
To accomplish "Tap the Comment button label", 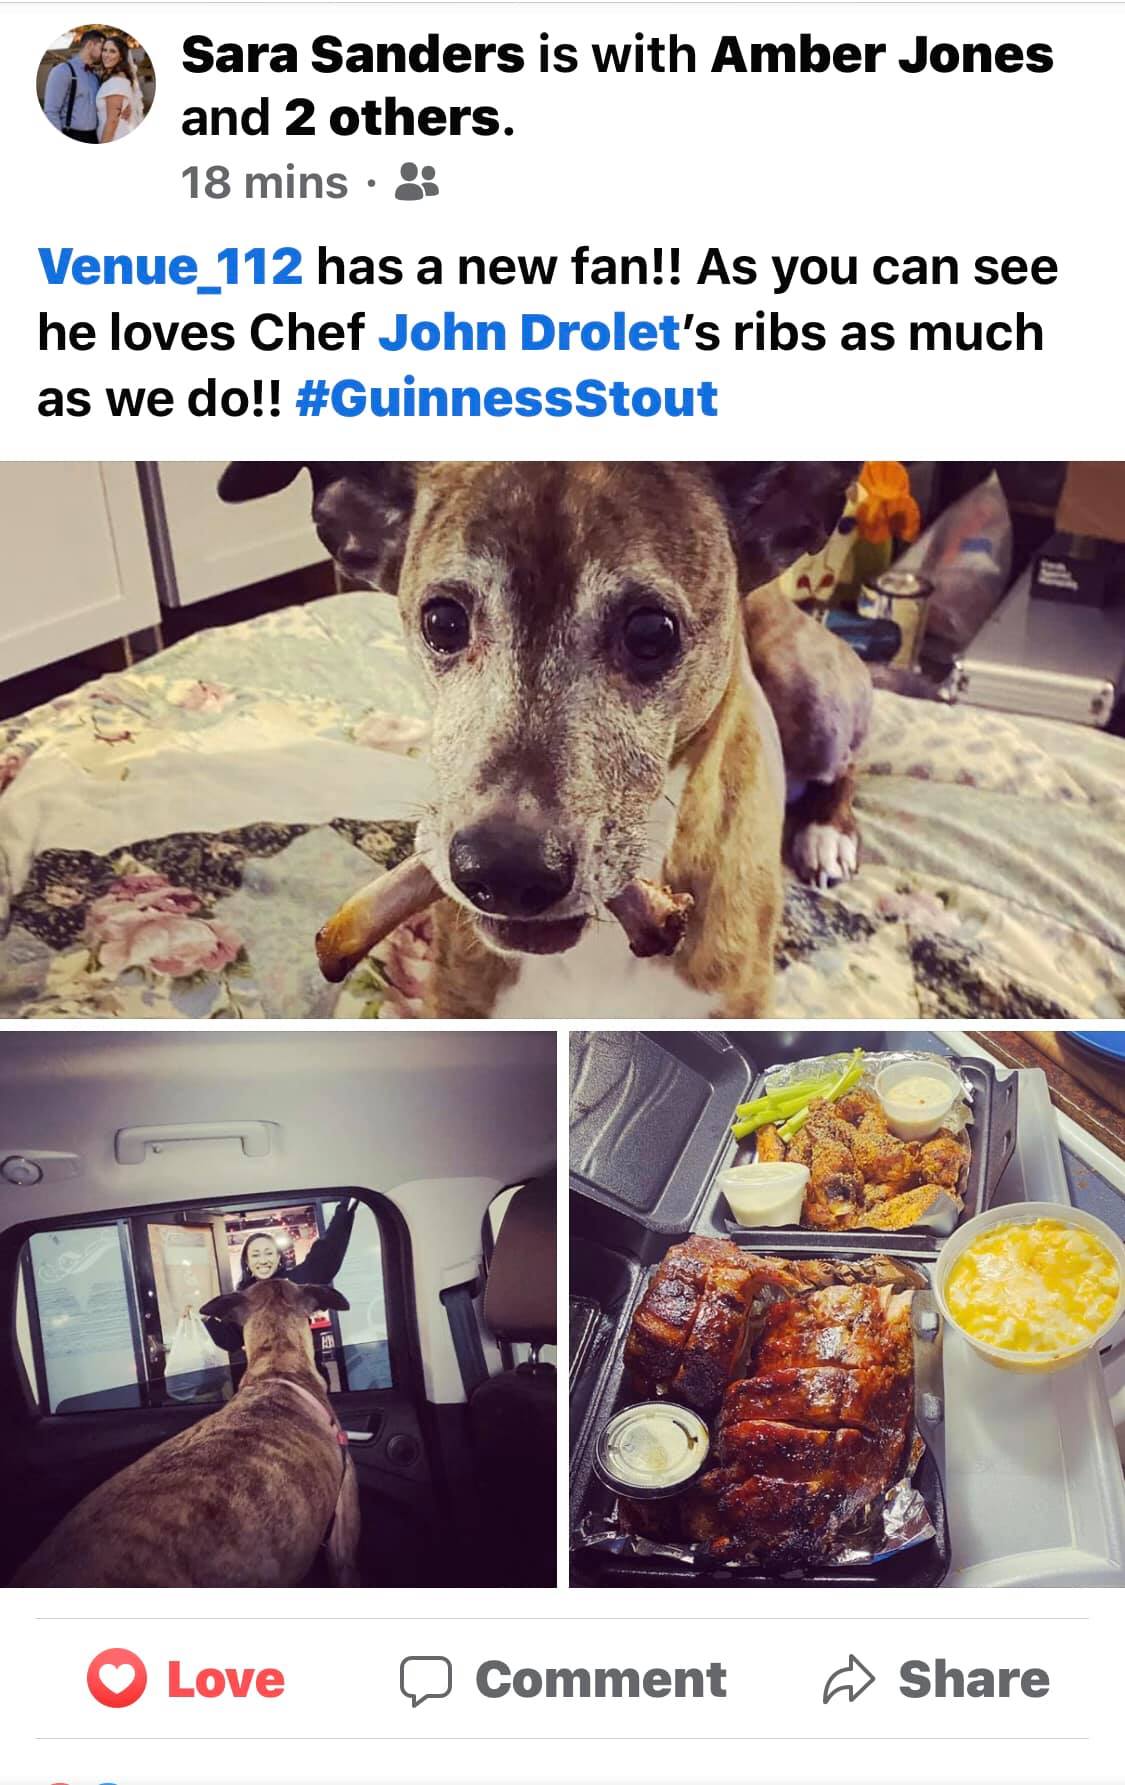I will 601,1679.
